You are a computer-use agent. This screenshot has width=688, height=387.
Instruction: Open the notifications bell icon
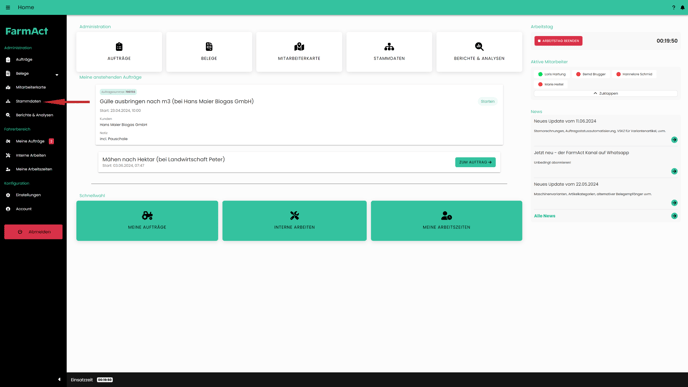(682, 7)
